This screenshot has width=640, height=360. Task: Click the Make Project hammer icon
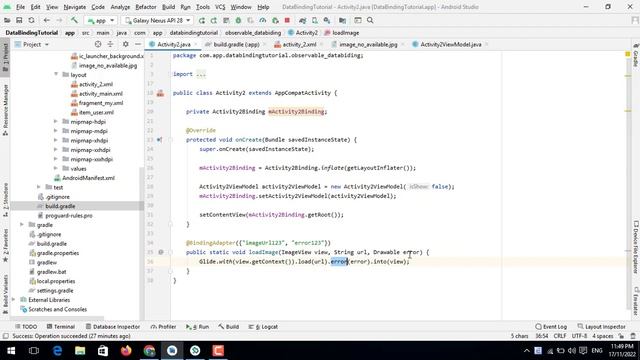(x=74, y=20)
